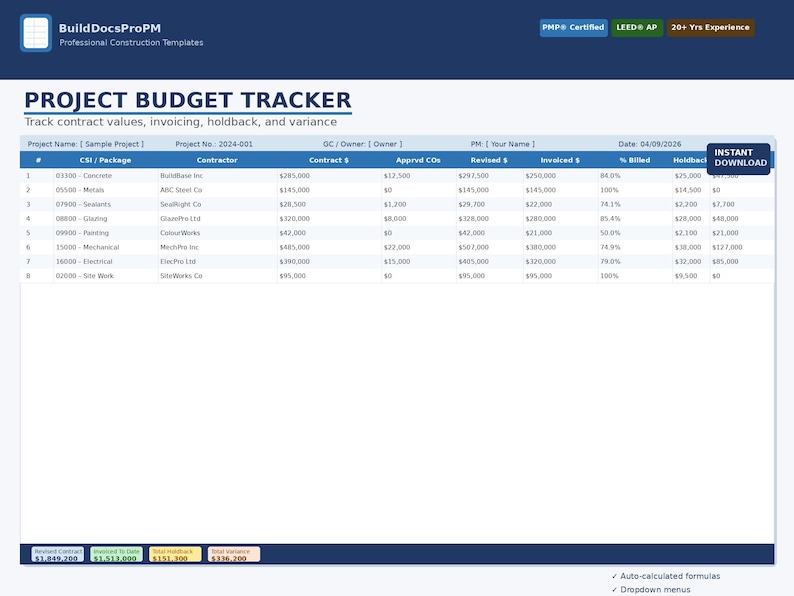Click the CSI / Package column header
Image resolution: width=794 pixels, height=596 pixels.
click(x=105, y=160)
